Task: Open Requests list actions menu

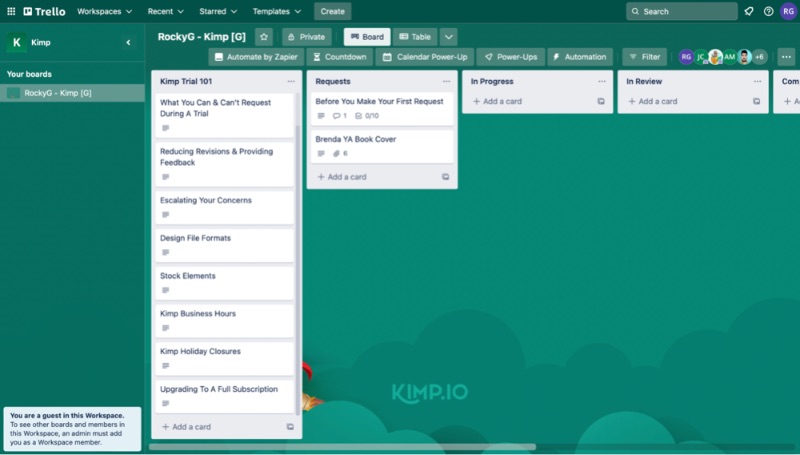Action: pyautogui.click(x=446, y=81)
